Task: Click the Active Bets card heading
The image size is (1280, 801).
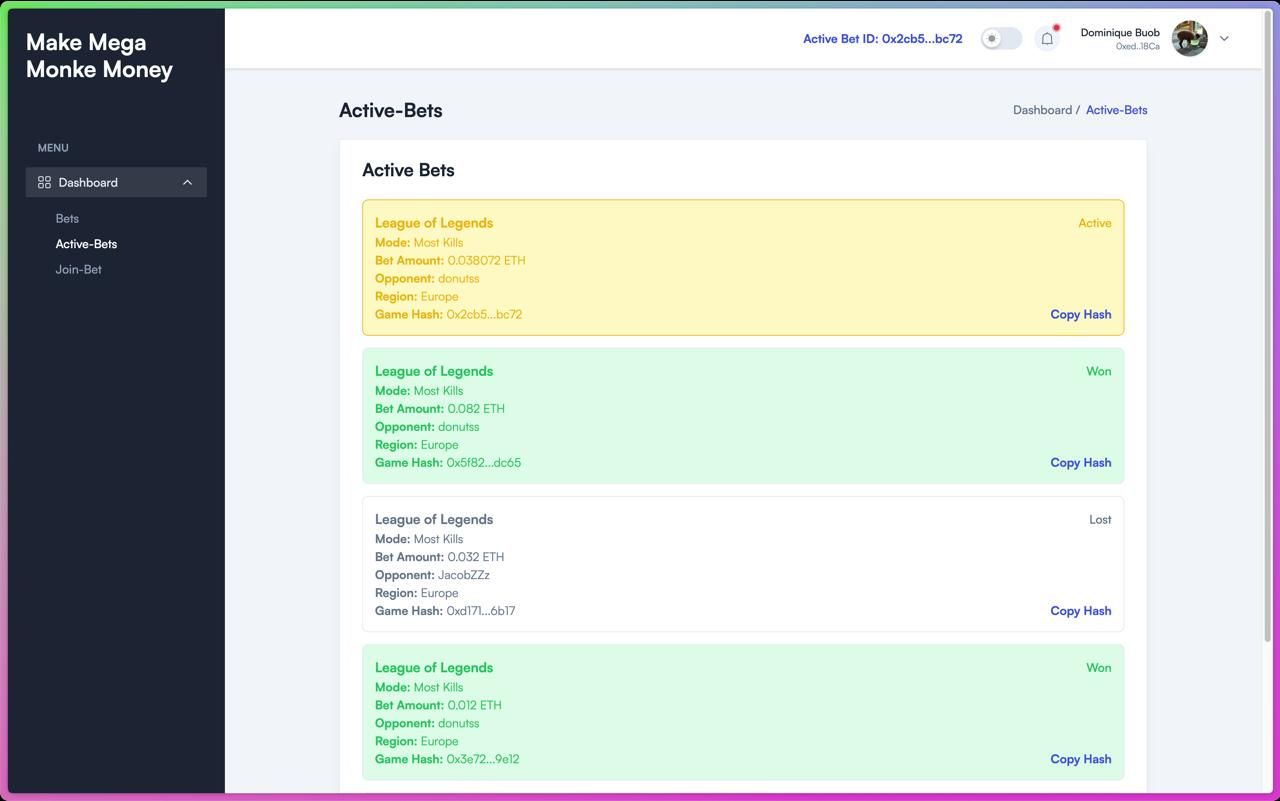Action: (x=408, y=170)
